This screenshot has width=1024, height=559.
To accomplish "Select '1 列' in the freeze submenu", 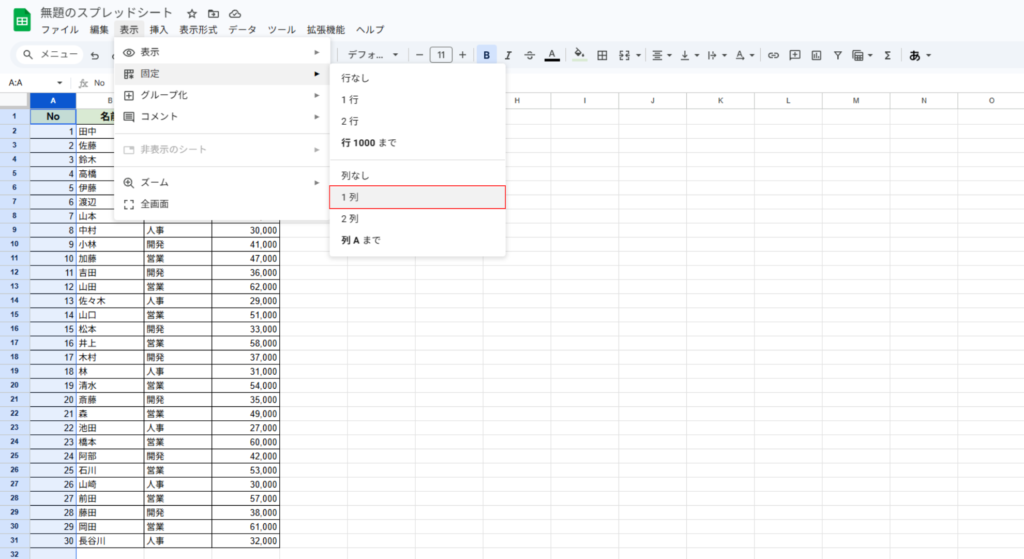I will [417, 197].
